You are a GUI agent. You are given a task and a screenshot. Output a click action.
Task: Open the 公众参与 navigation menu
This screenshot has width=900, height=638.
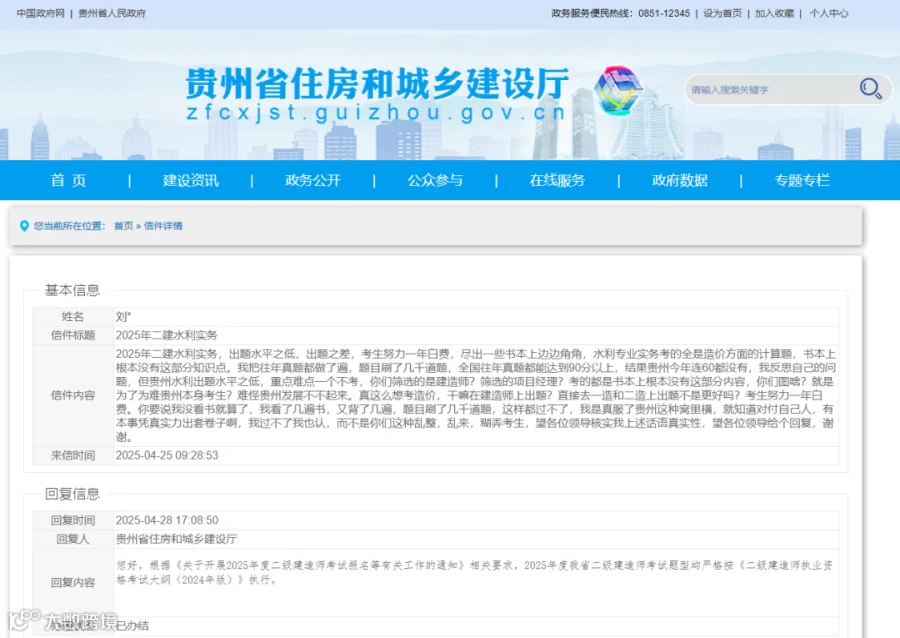point(435,181)
